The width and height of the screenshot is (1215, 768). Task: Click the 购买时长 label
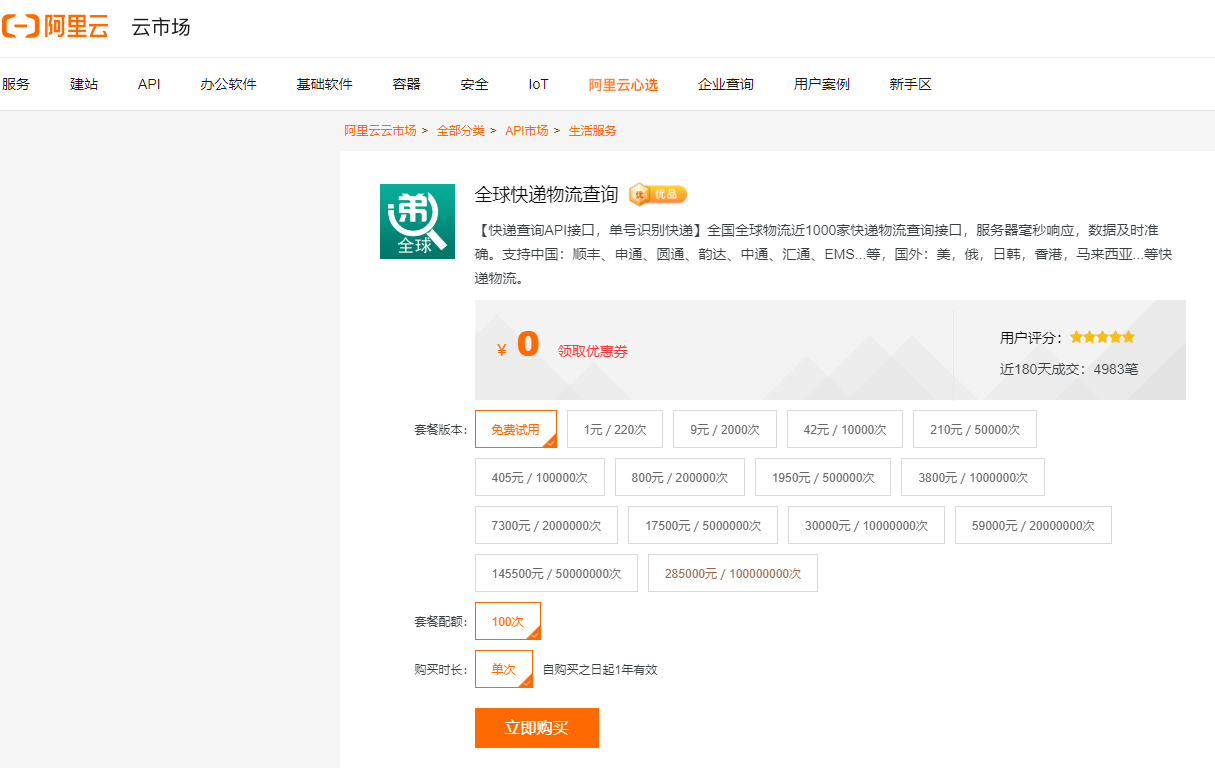[441, 670]
